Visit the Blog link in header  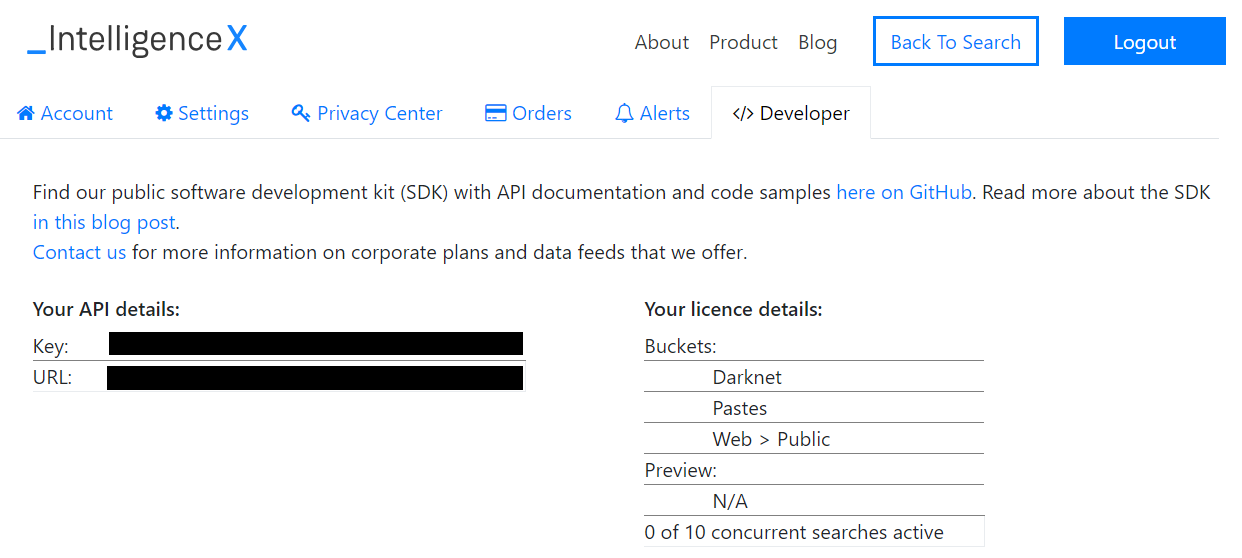pyautogui.click(x=817, y=42)
